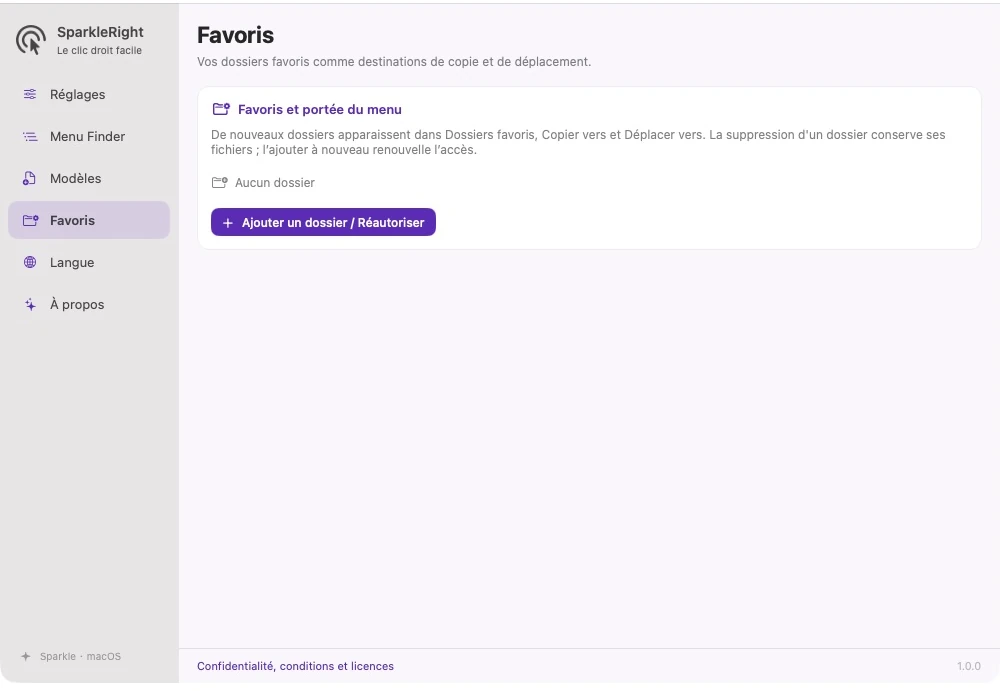The width and height of the screenshot is (1000, 691).
Task: Click the De nouveaux dossiers apparaissent description
Action: (x=578, y=142)
